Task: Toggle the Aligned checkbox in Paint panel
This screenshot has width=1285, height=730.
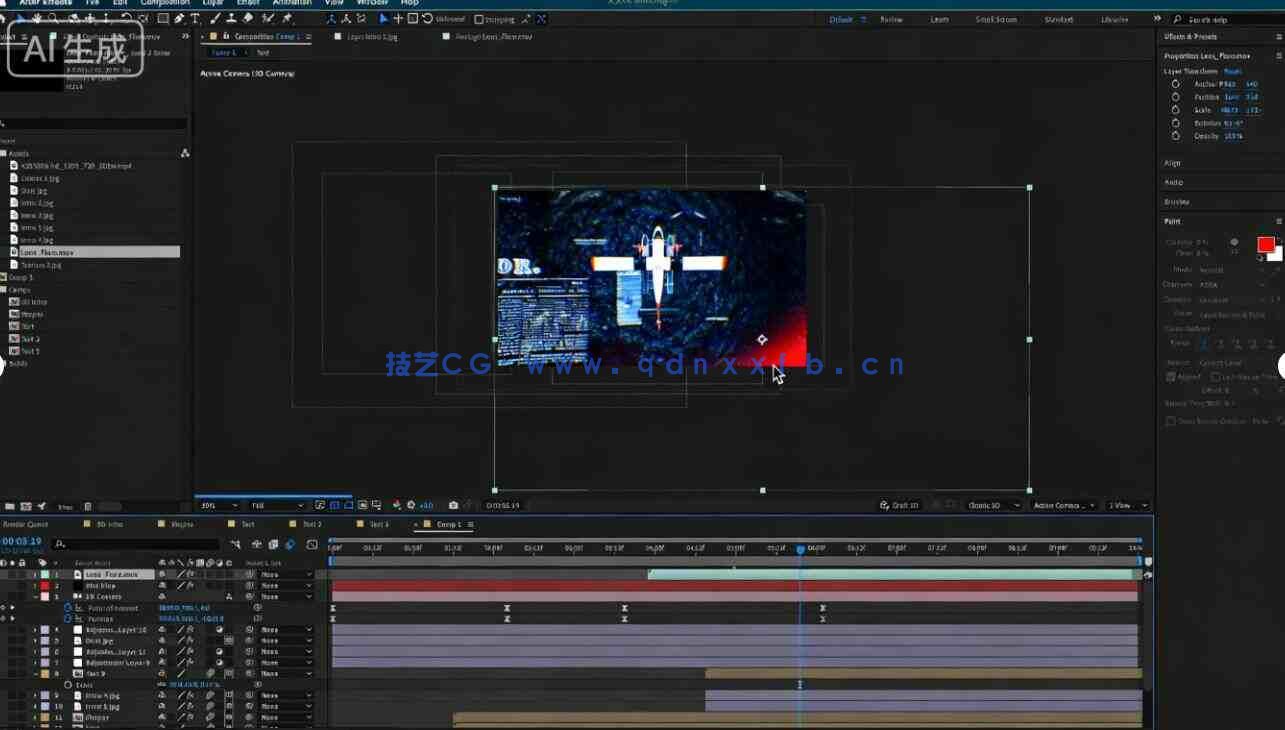Action: click(x=1171, y=377)
